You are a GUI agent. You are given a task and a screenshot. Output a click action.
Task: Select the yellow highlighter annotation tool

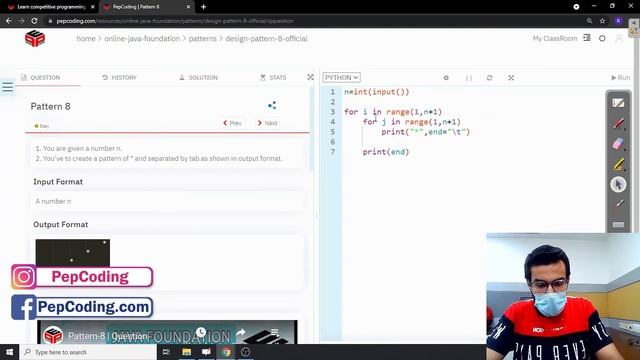618,164
